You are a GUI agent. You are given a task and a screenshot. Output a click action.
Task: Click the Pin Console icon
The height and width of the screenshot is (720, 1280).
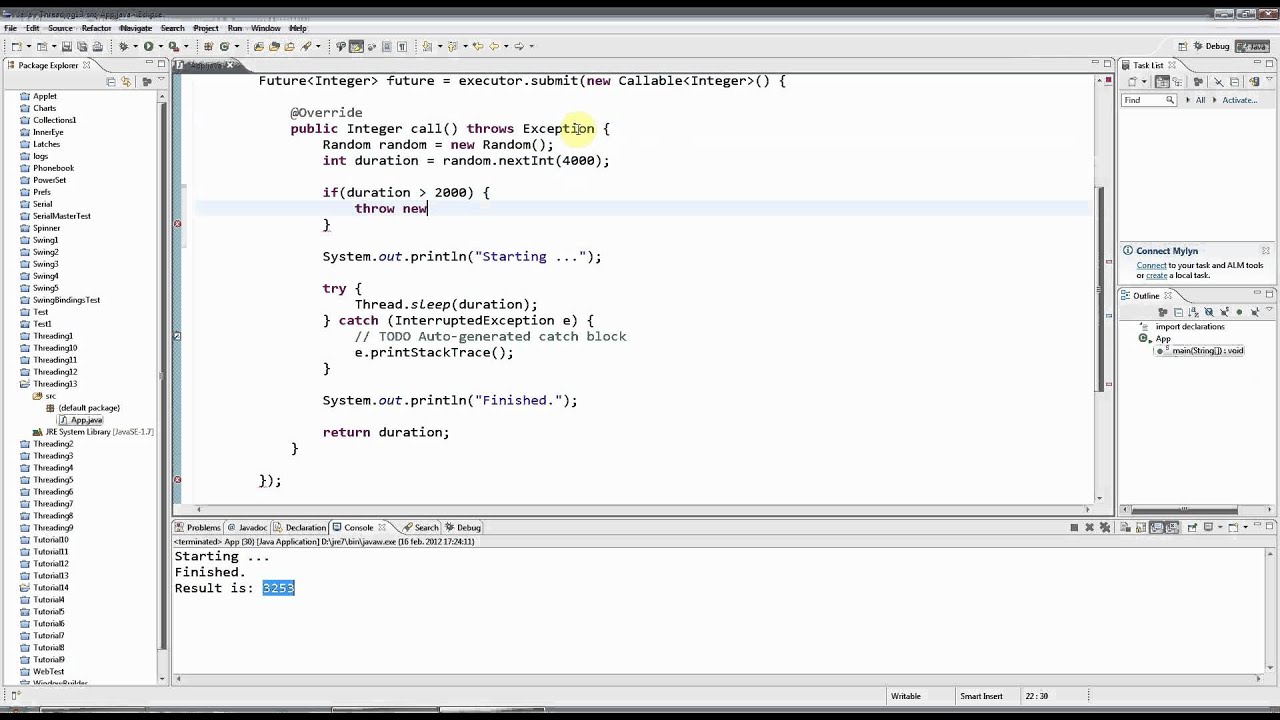1193,527
